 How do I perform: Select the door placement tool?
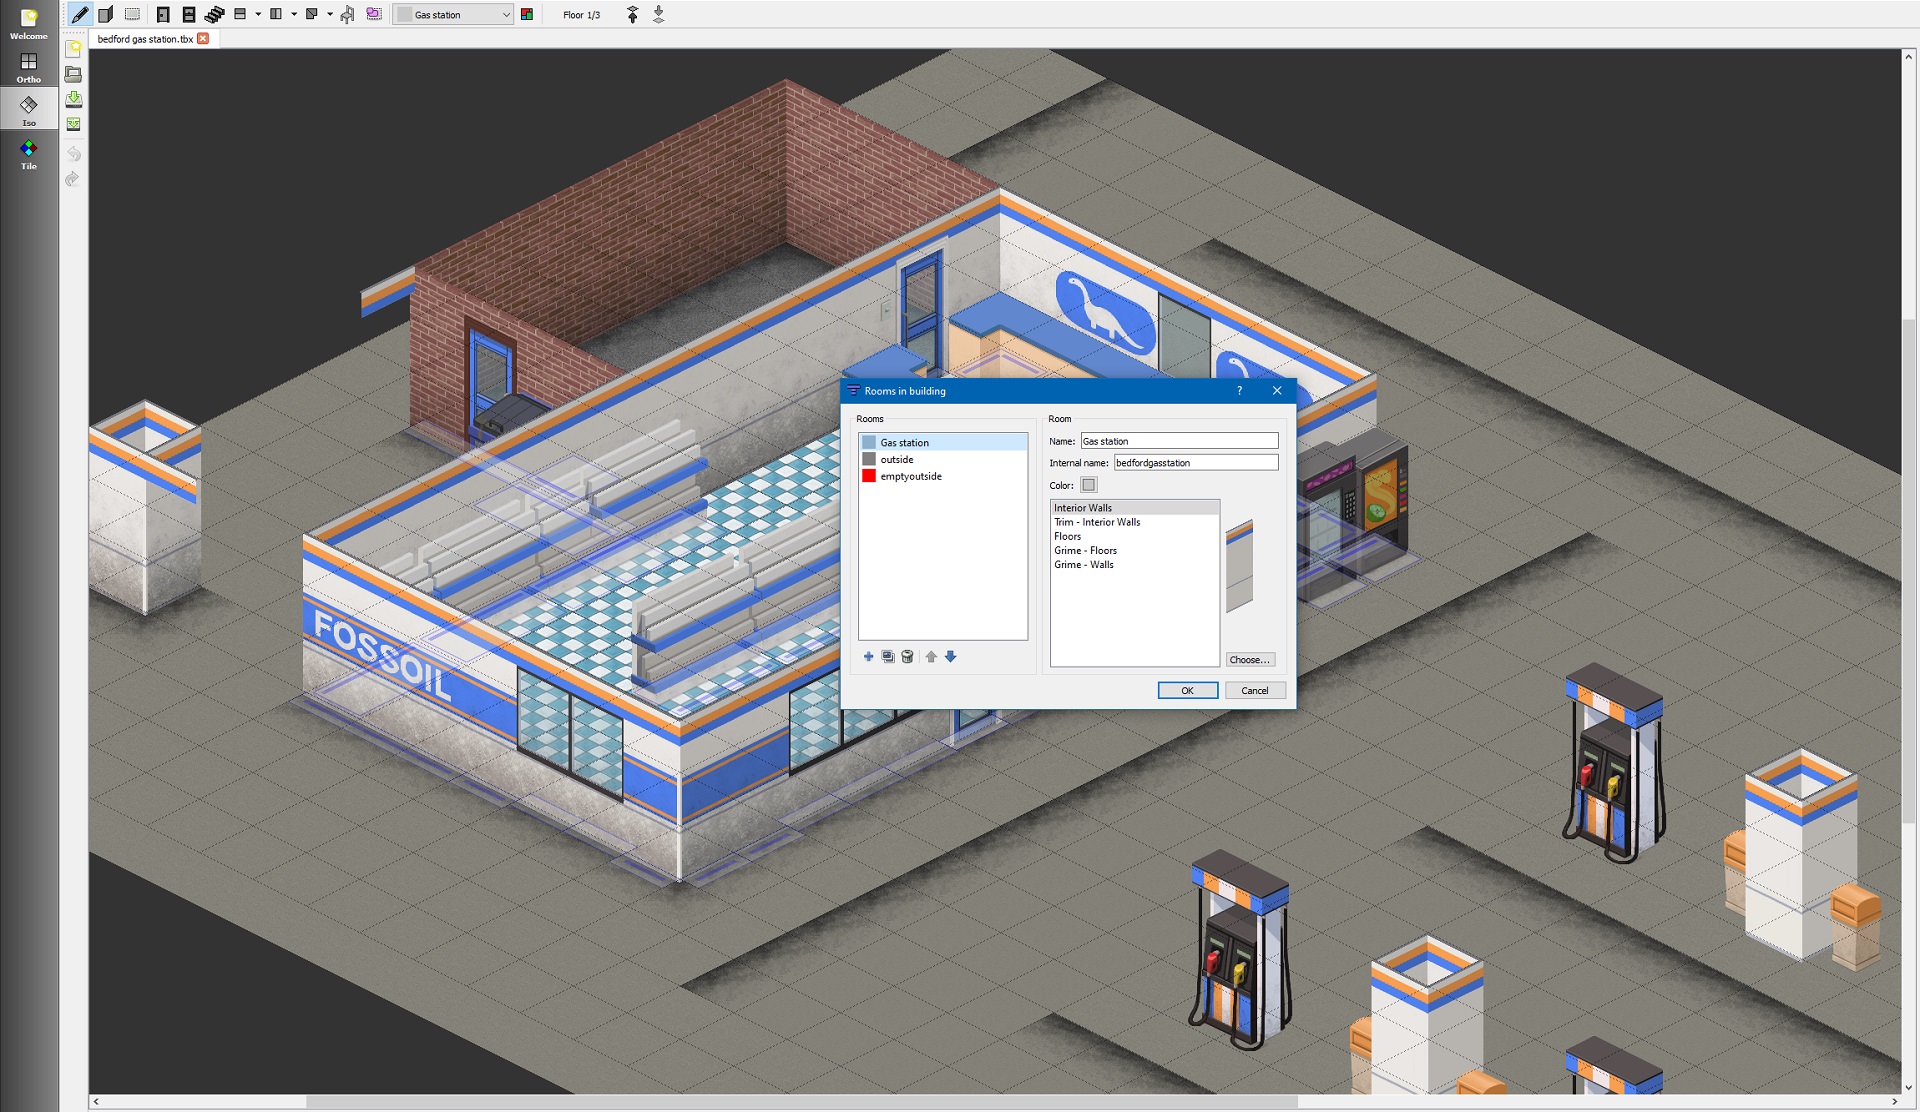click(x=163, y=14)
